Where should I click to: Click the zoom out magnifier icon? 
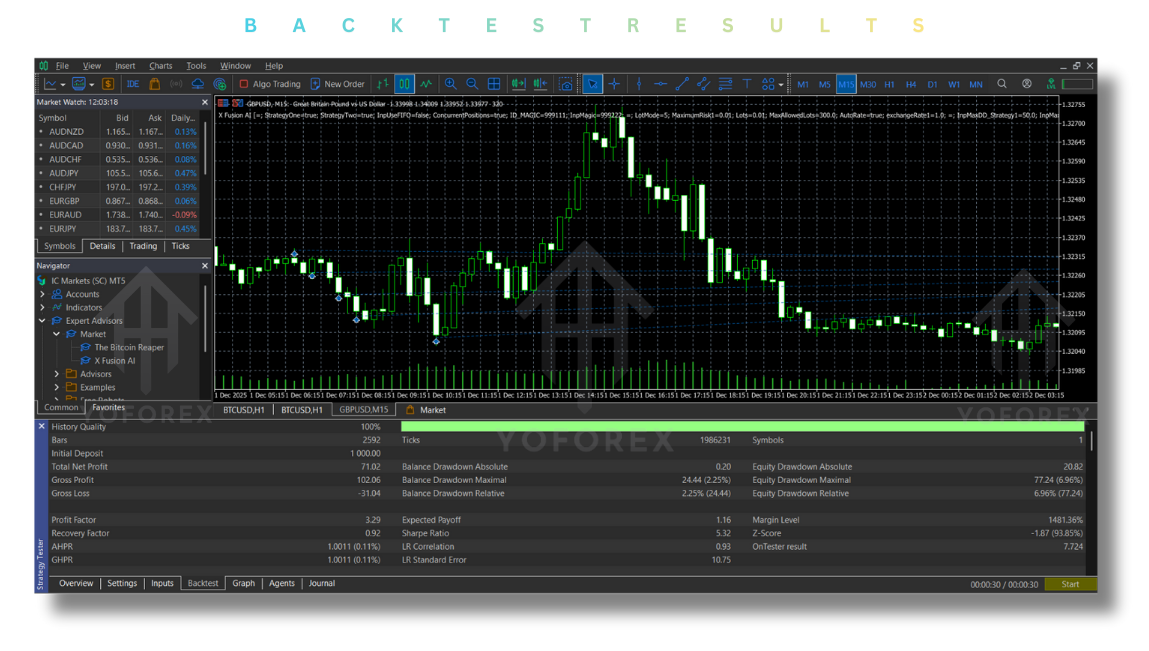click(472, 85)
